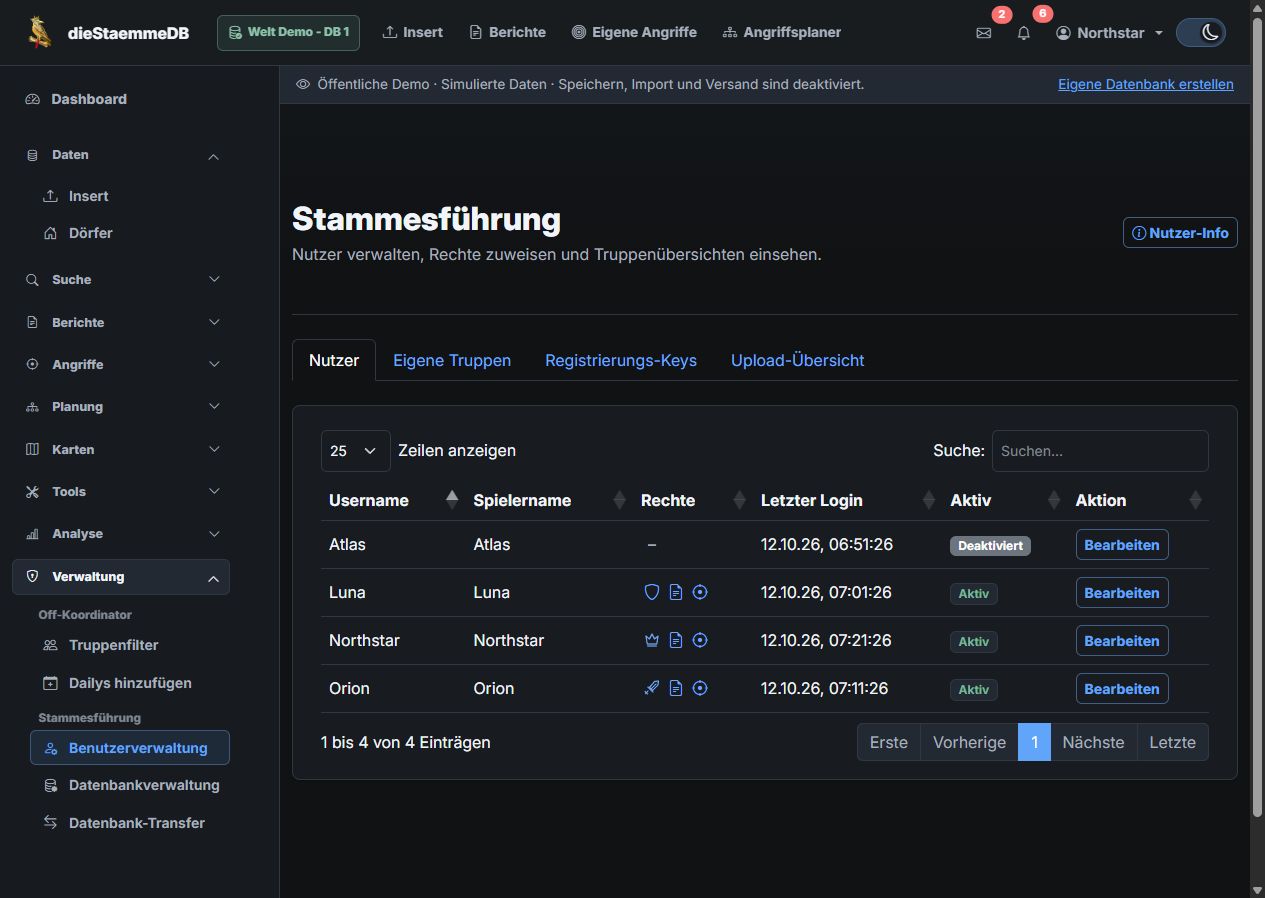Click the Dashboard gauge icon
The height and width of the screenshot is (898, 1265).
coord(32,99)
